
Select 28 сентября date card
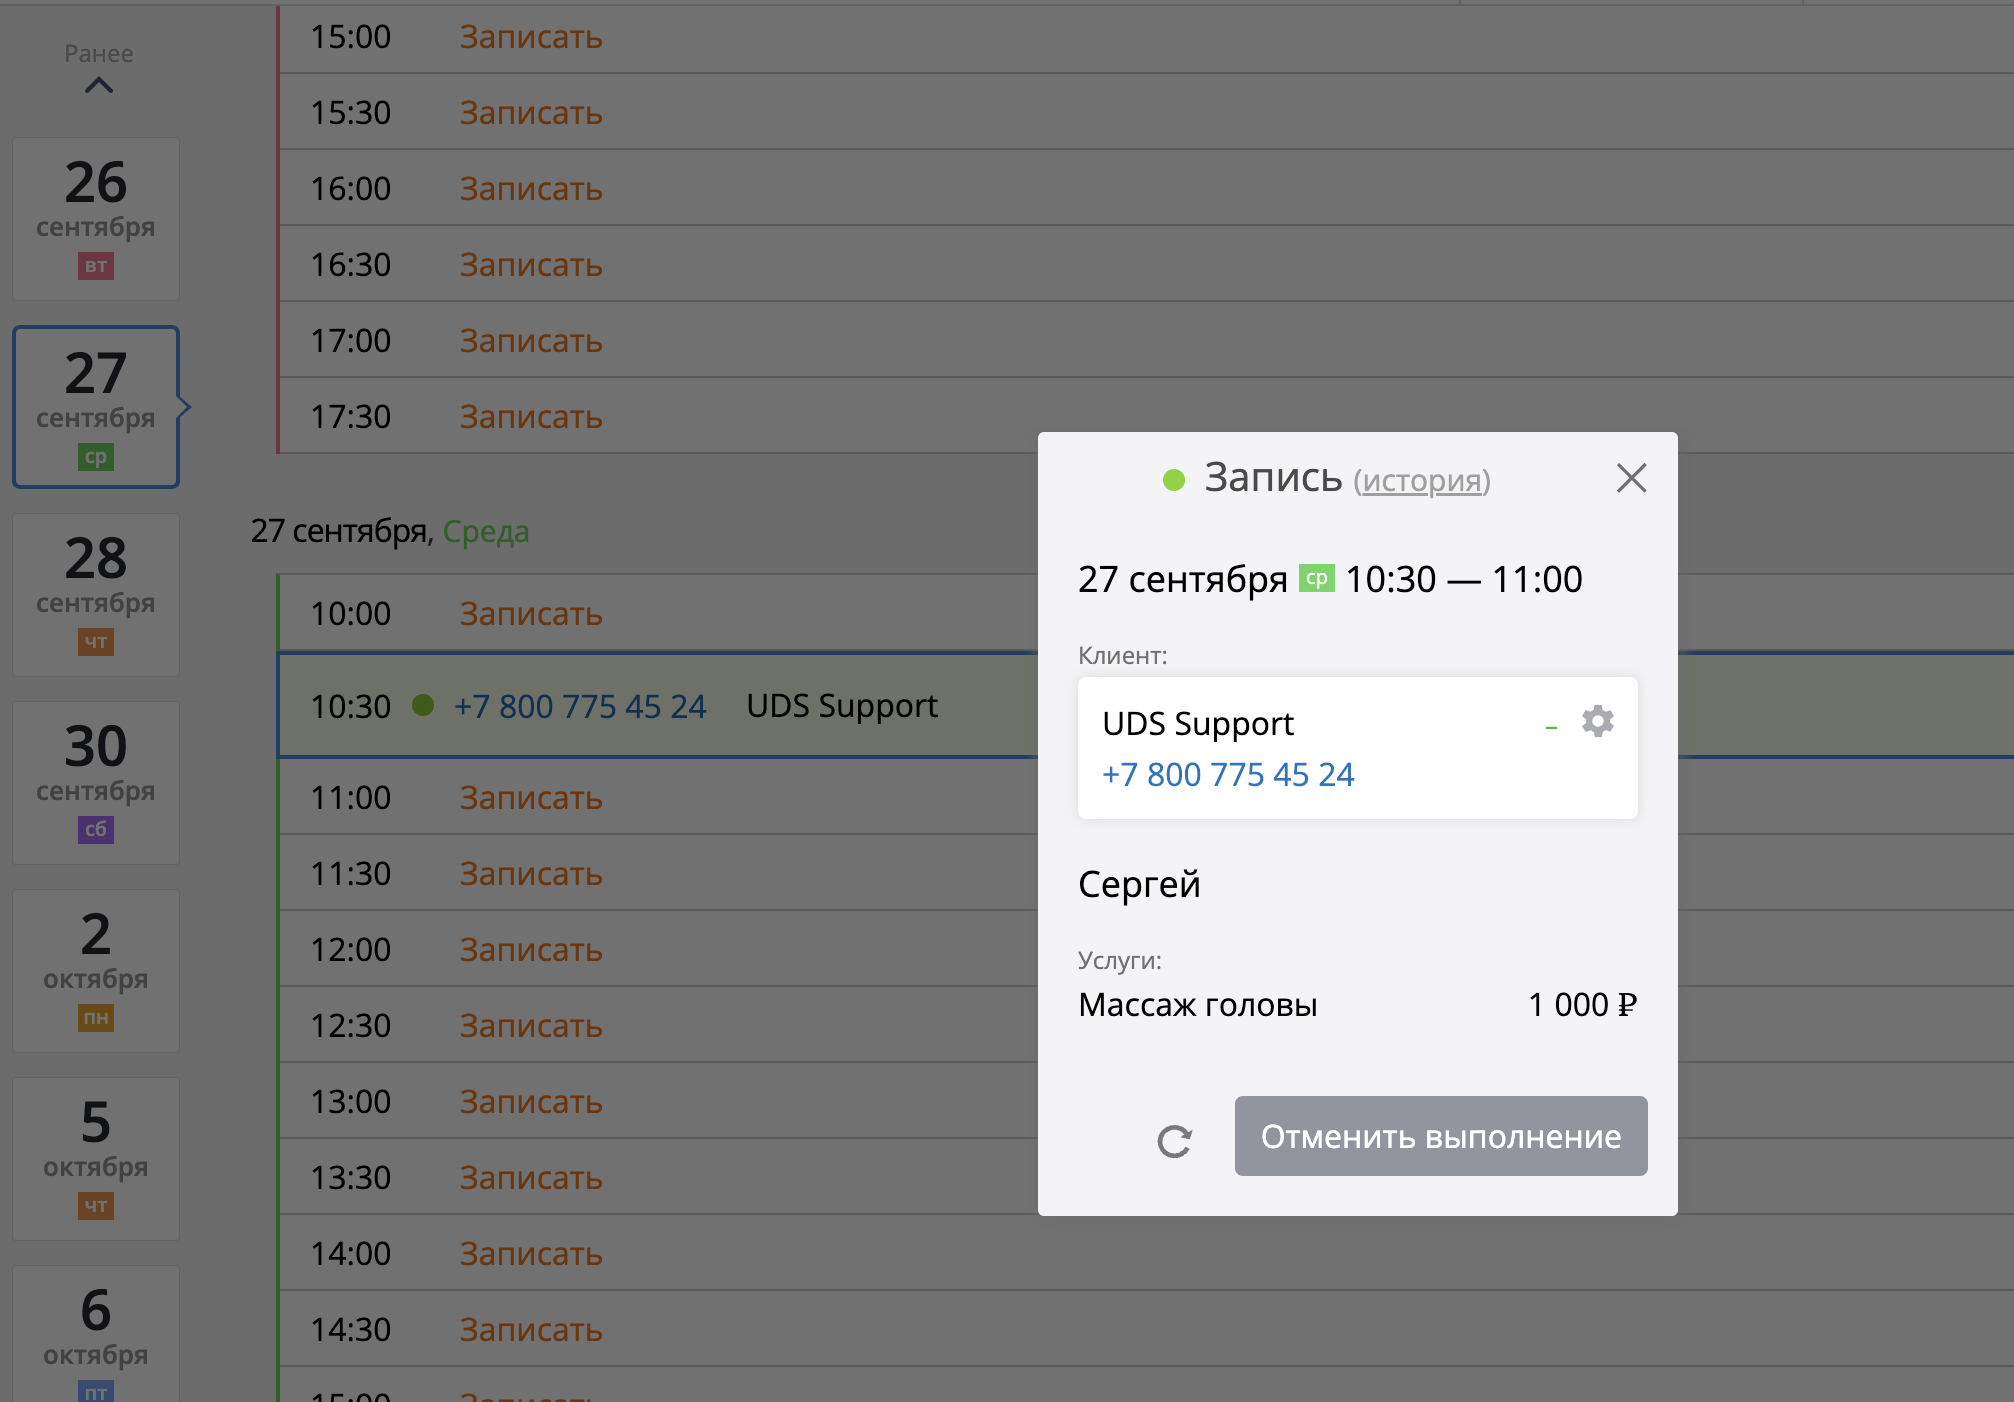[x=96, y=595]
